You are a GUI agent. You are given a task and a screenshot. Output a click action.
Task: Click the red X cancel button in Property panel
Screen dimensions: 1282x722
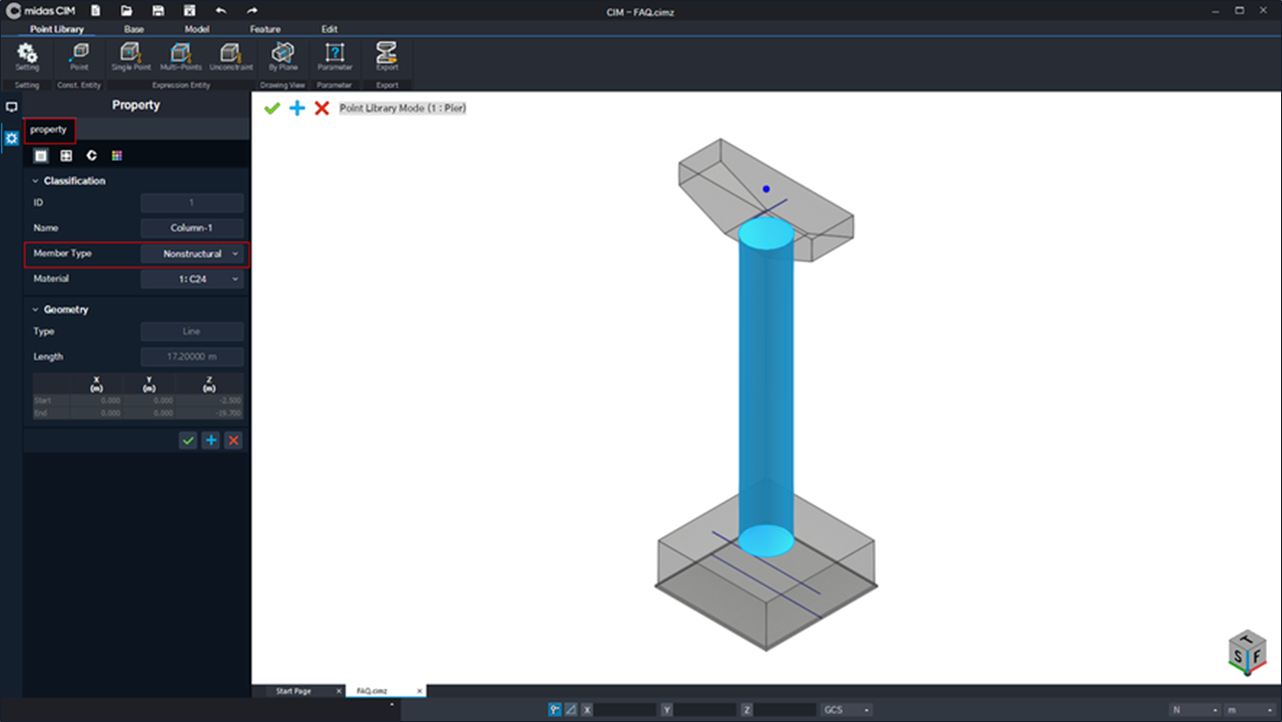(233, 440)
